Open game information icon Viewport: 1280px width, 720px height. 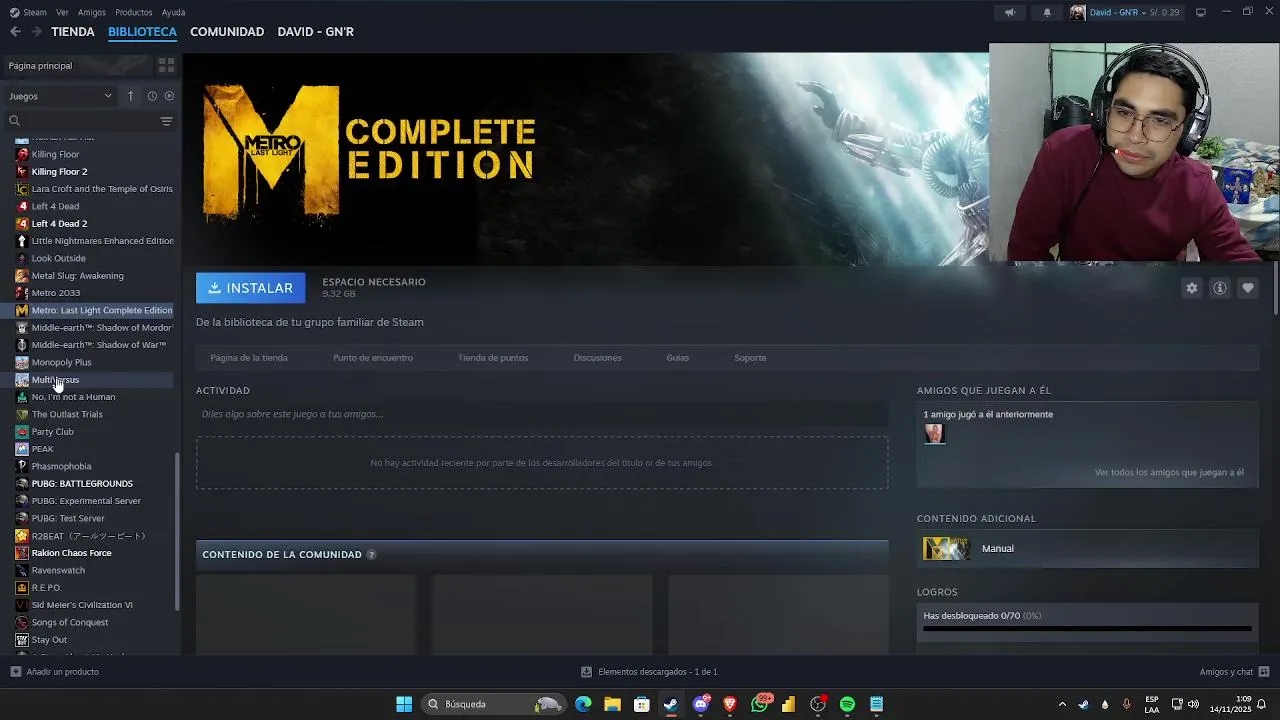pos(1219,288)
